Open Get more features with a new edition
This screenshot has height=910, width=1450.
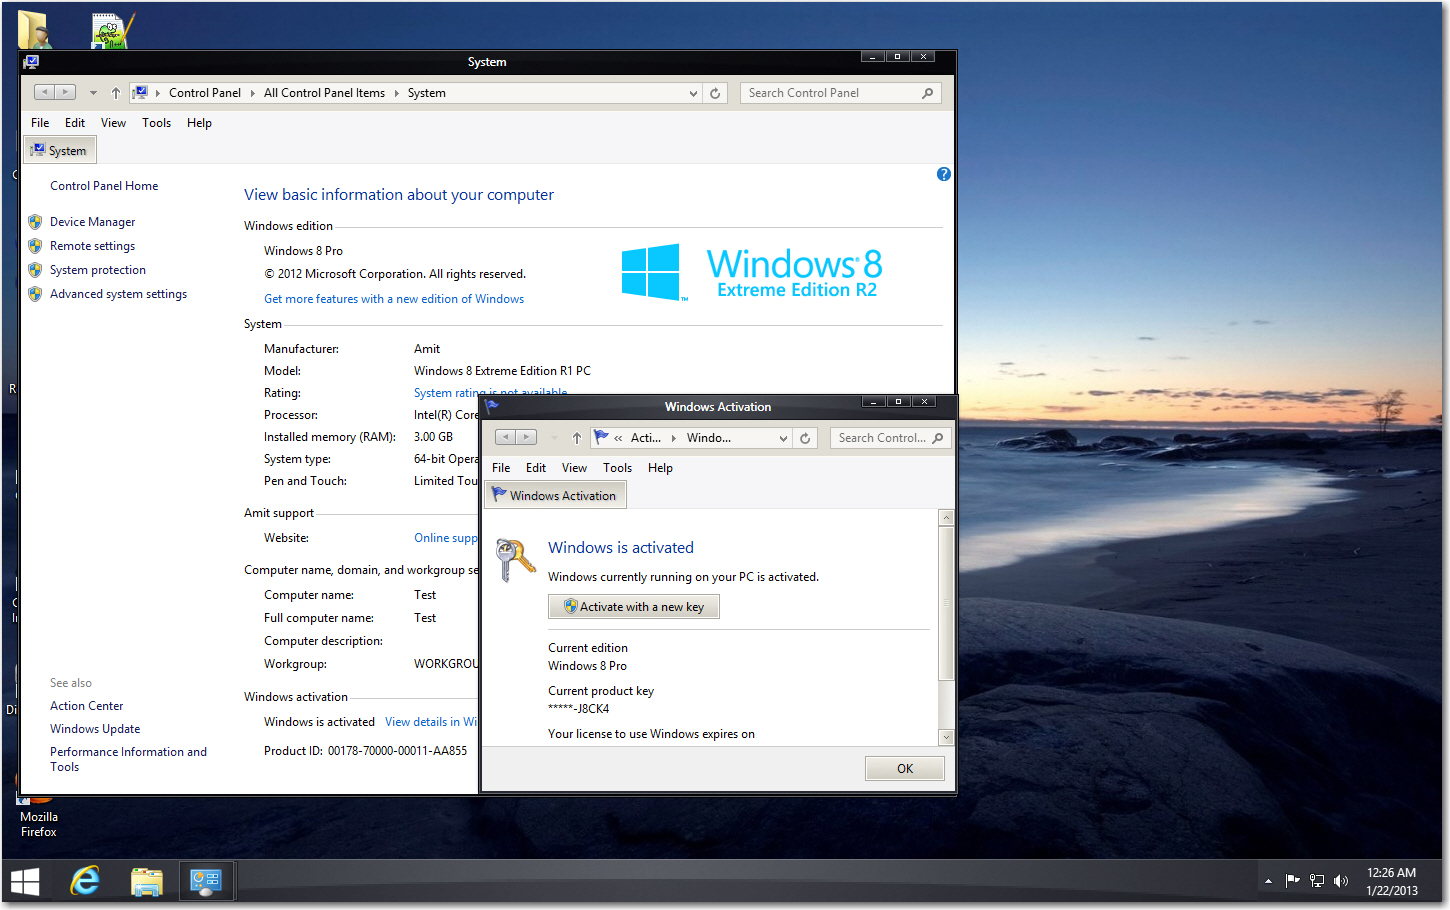coord(393,298)
